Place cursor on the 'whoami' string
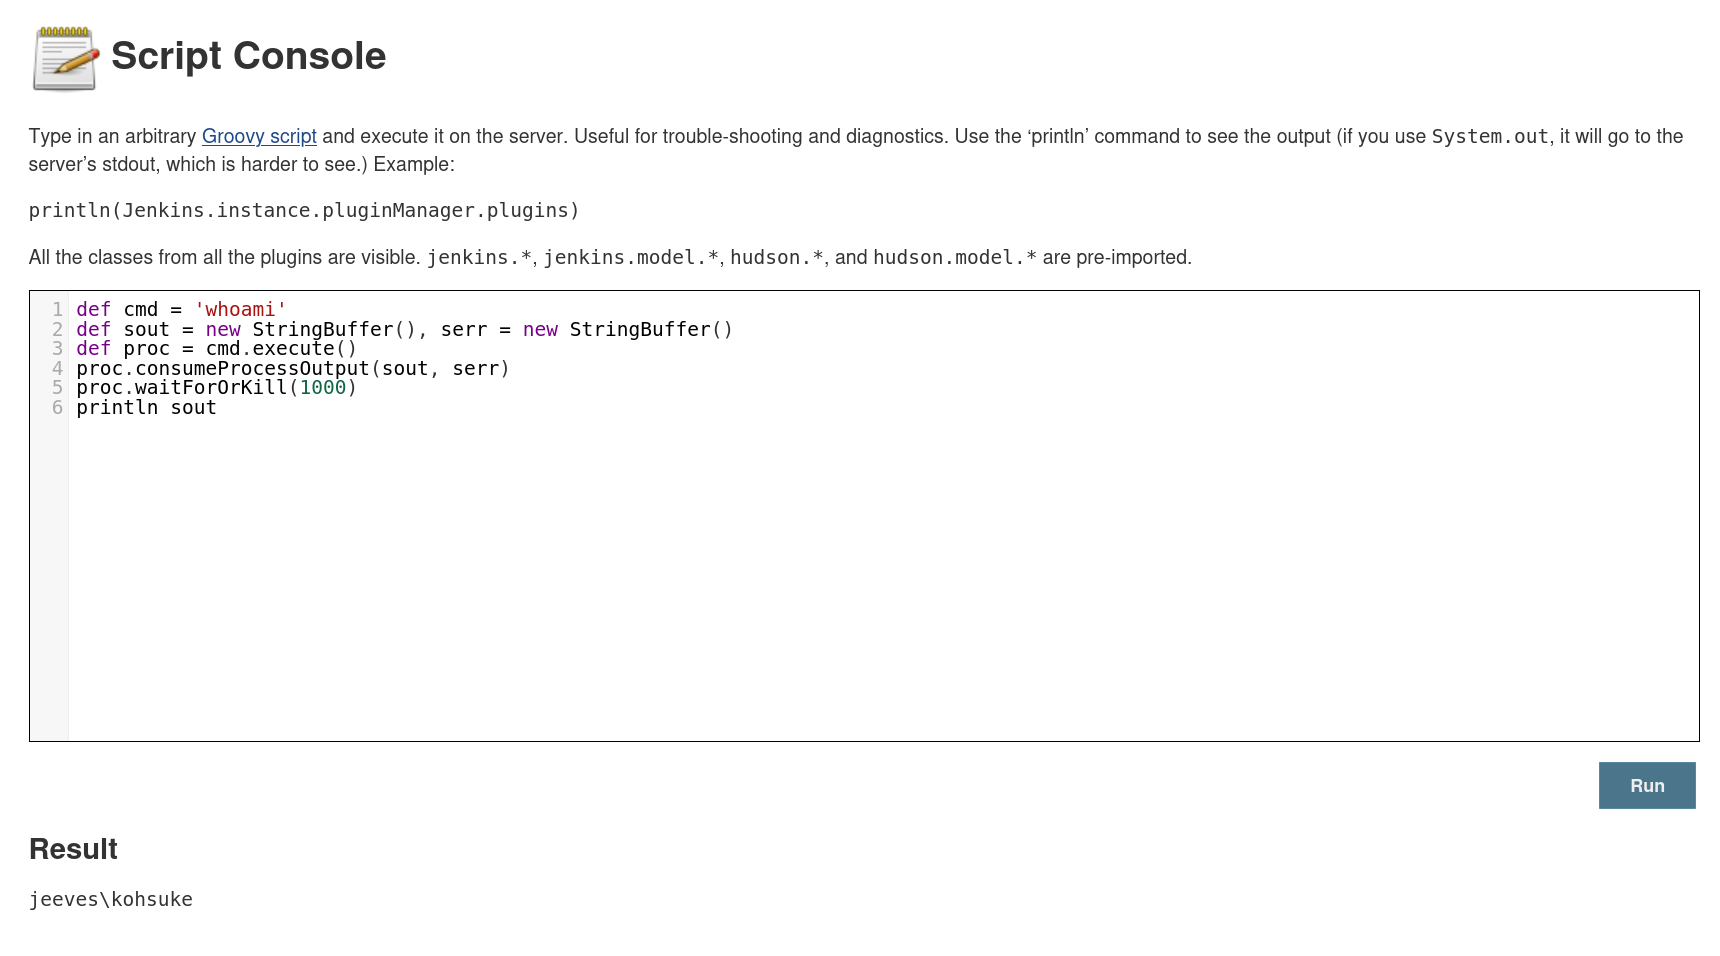 tap(240, 310)
